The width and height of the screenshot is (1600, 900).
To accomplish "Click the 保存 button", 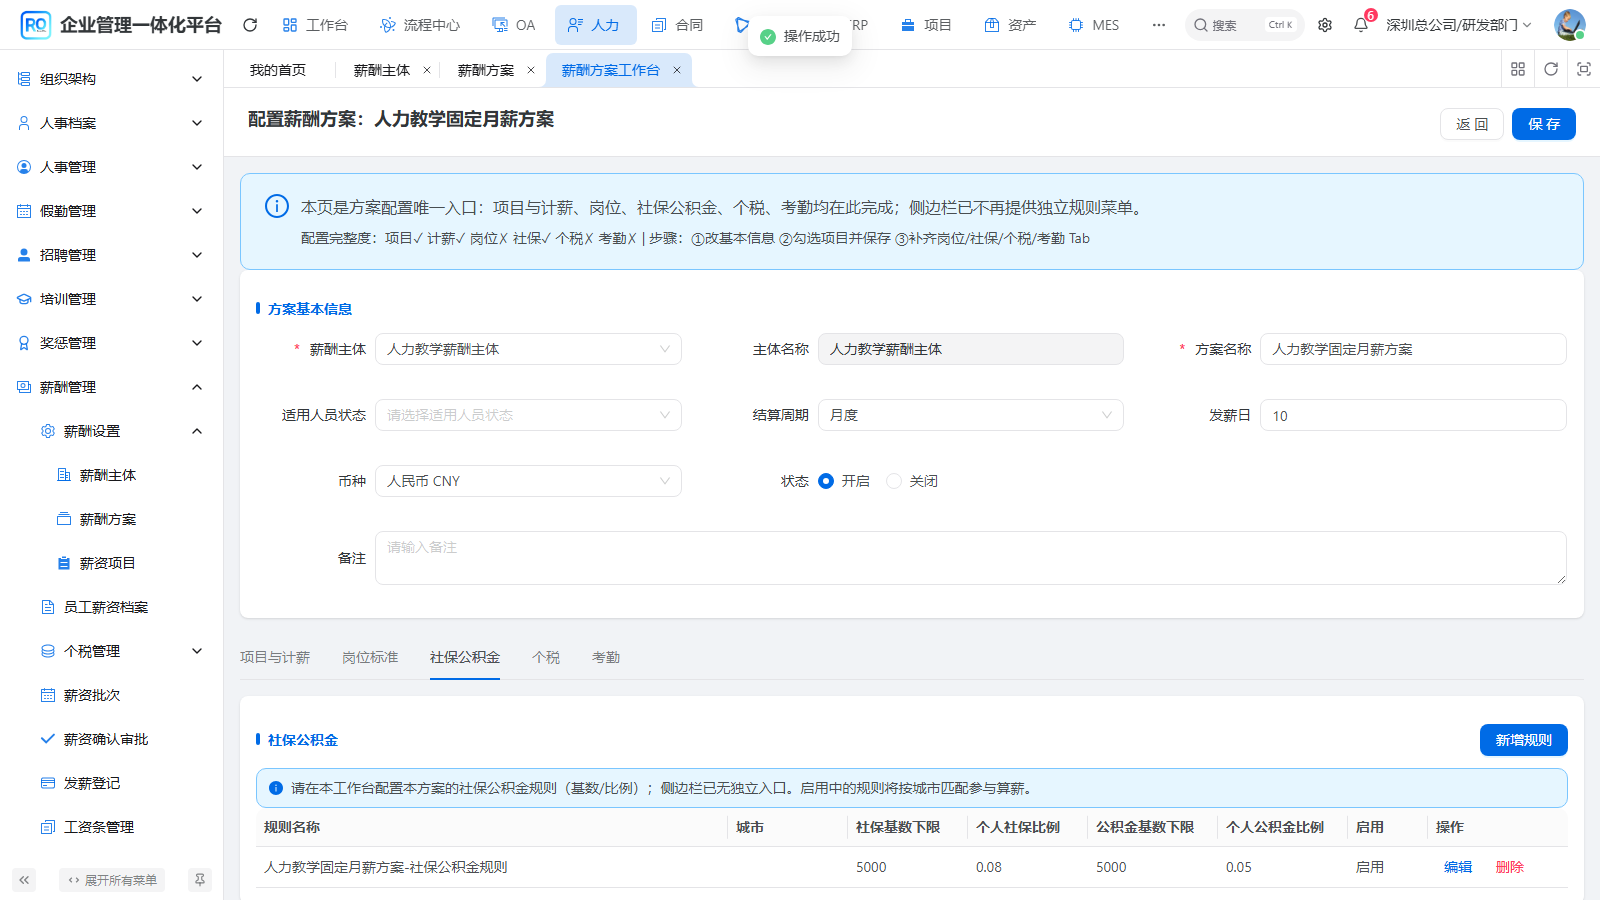I will coord(1544,124).
